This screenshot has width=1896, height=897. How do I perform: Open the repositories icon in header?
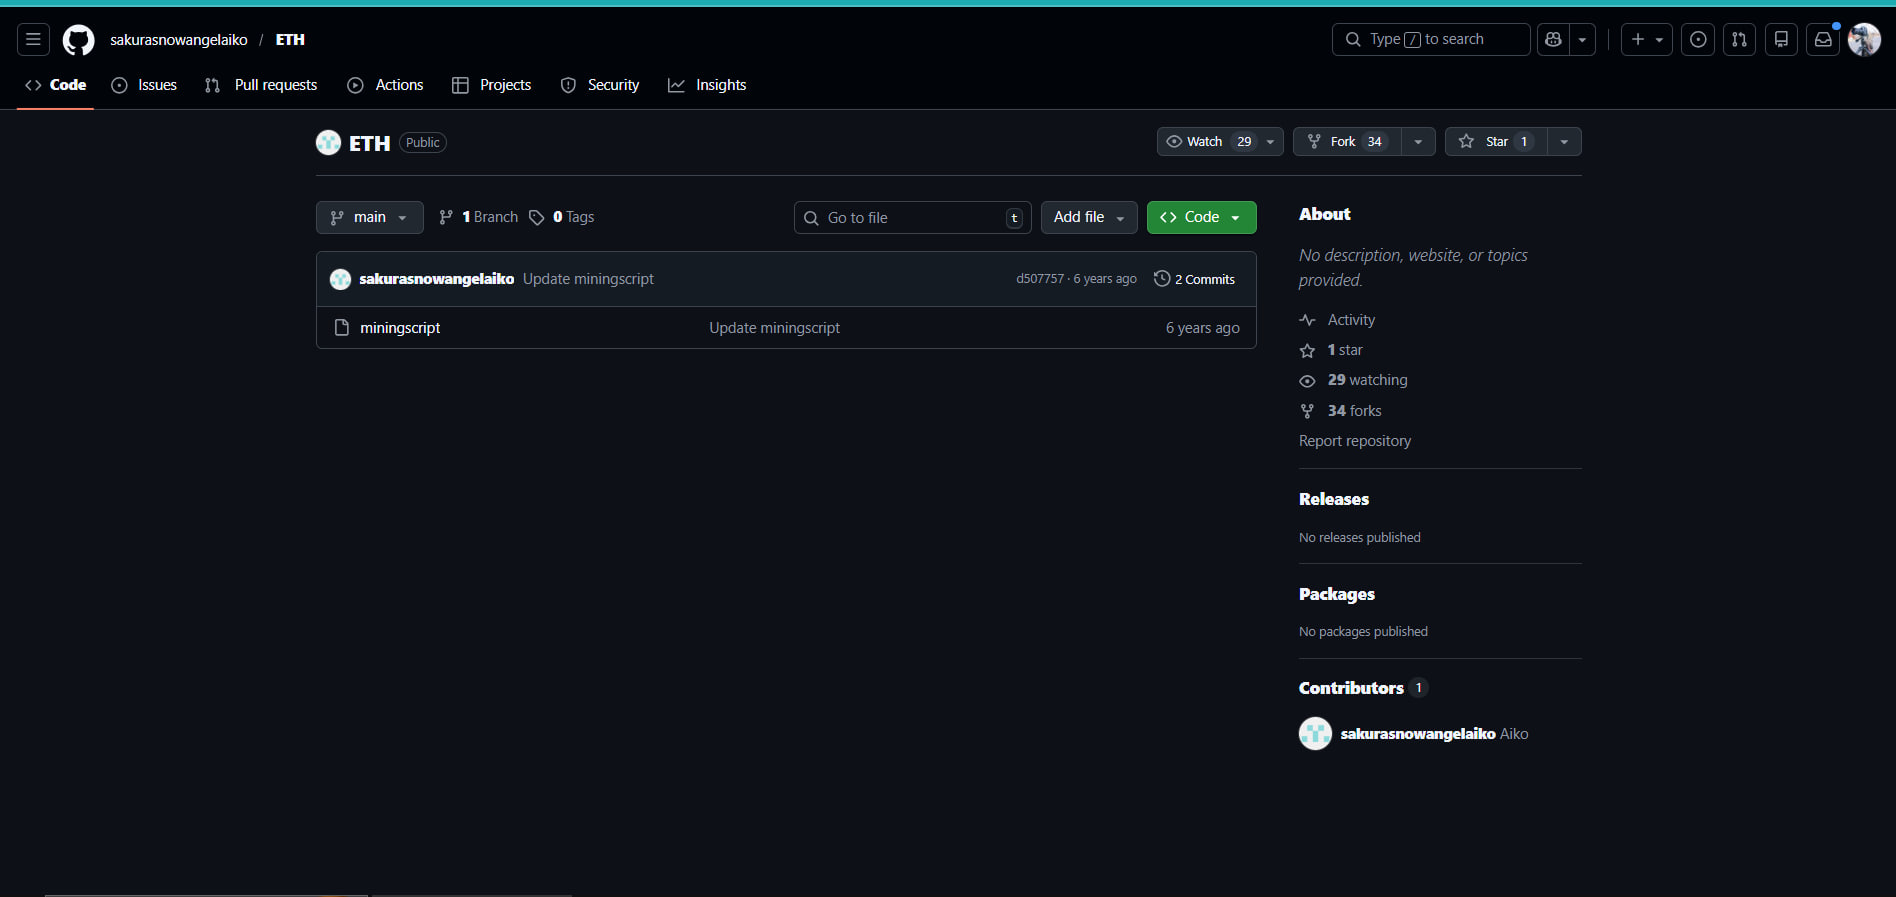pos(1781,40)
